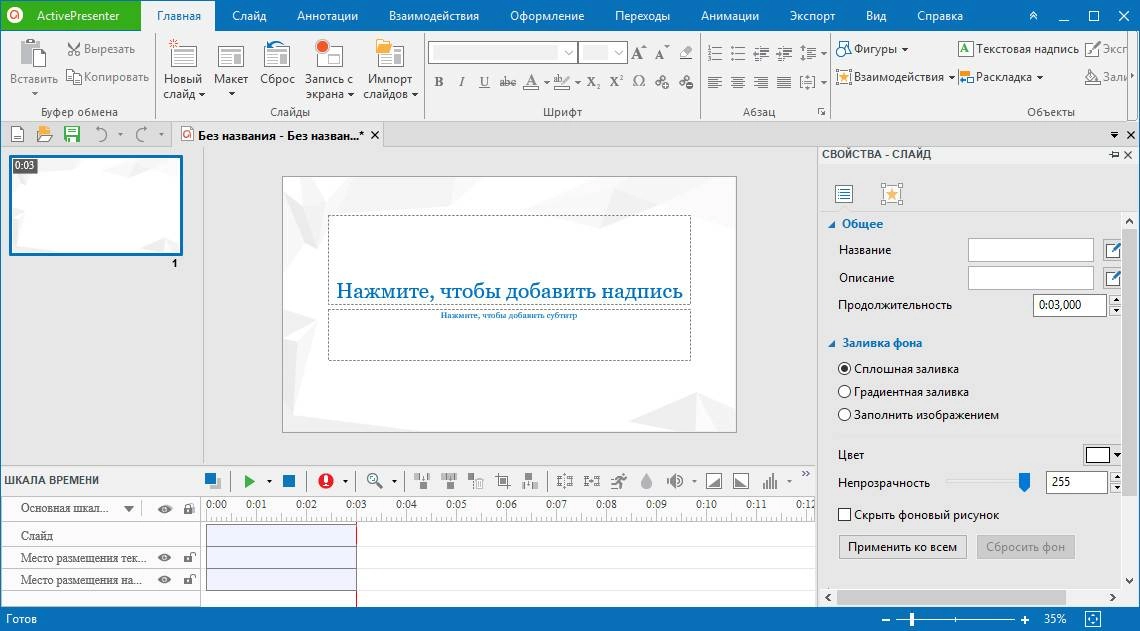Expand the Arrange (Раскладка) dropdown
The height and width of the screenshot is (631, 1140).
[1040, 77]
